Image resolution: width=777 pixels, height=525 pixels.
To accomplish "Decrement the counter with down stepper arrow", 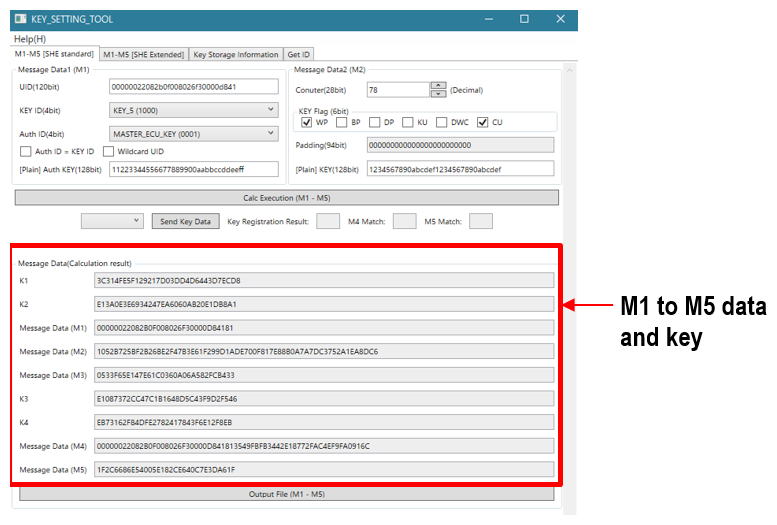I will (439, 94).
